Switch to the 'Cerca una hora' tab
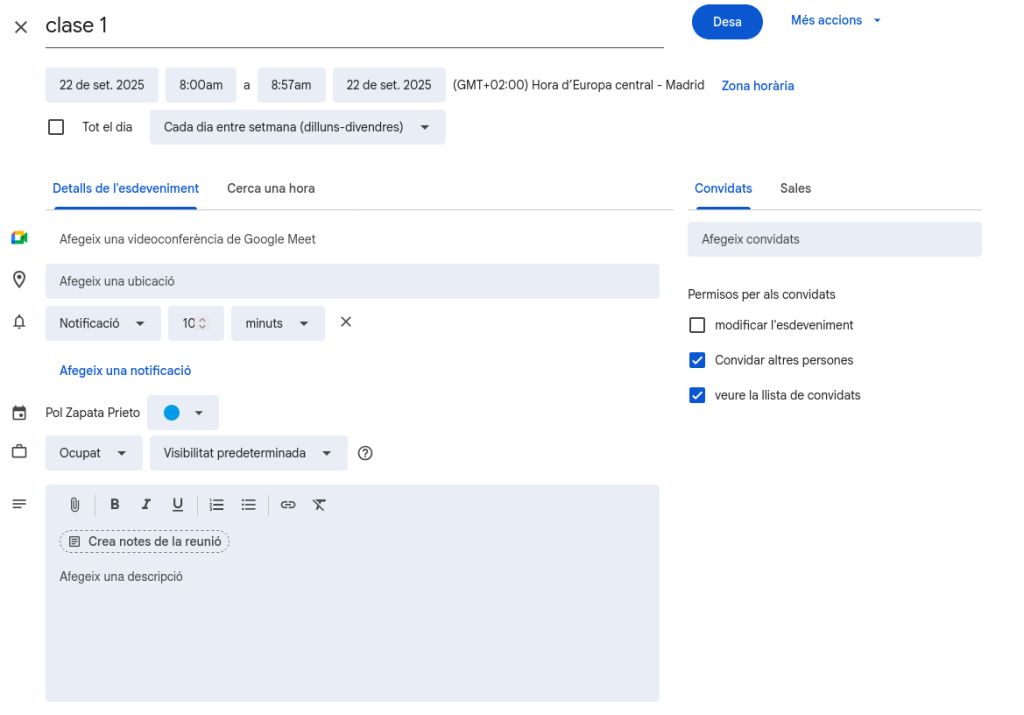 pos(270,188)
